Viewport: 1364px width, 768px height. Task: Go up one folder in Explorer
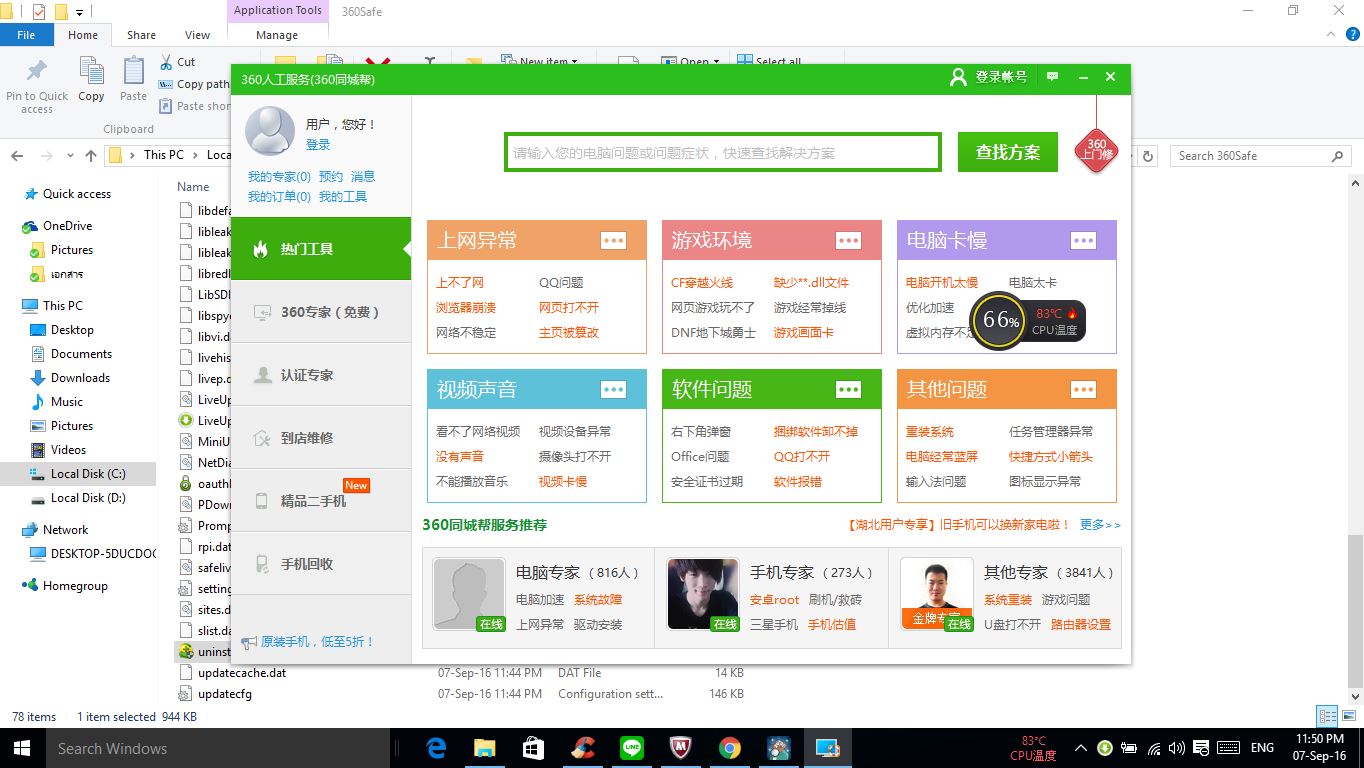point(90,156)
